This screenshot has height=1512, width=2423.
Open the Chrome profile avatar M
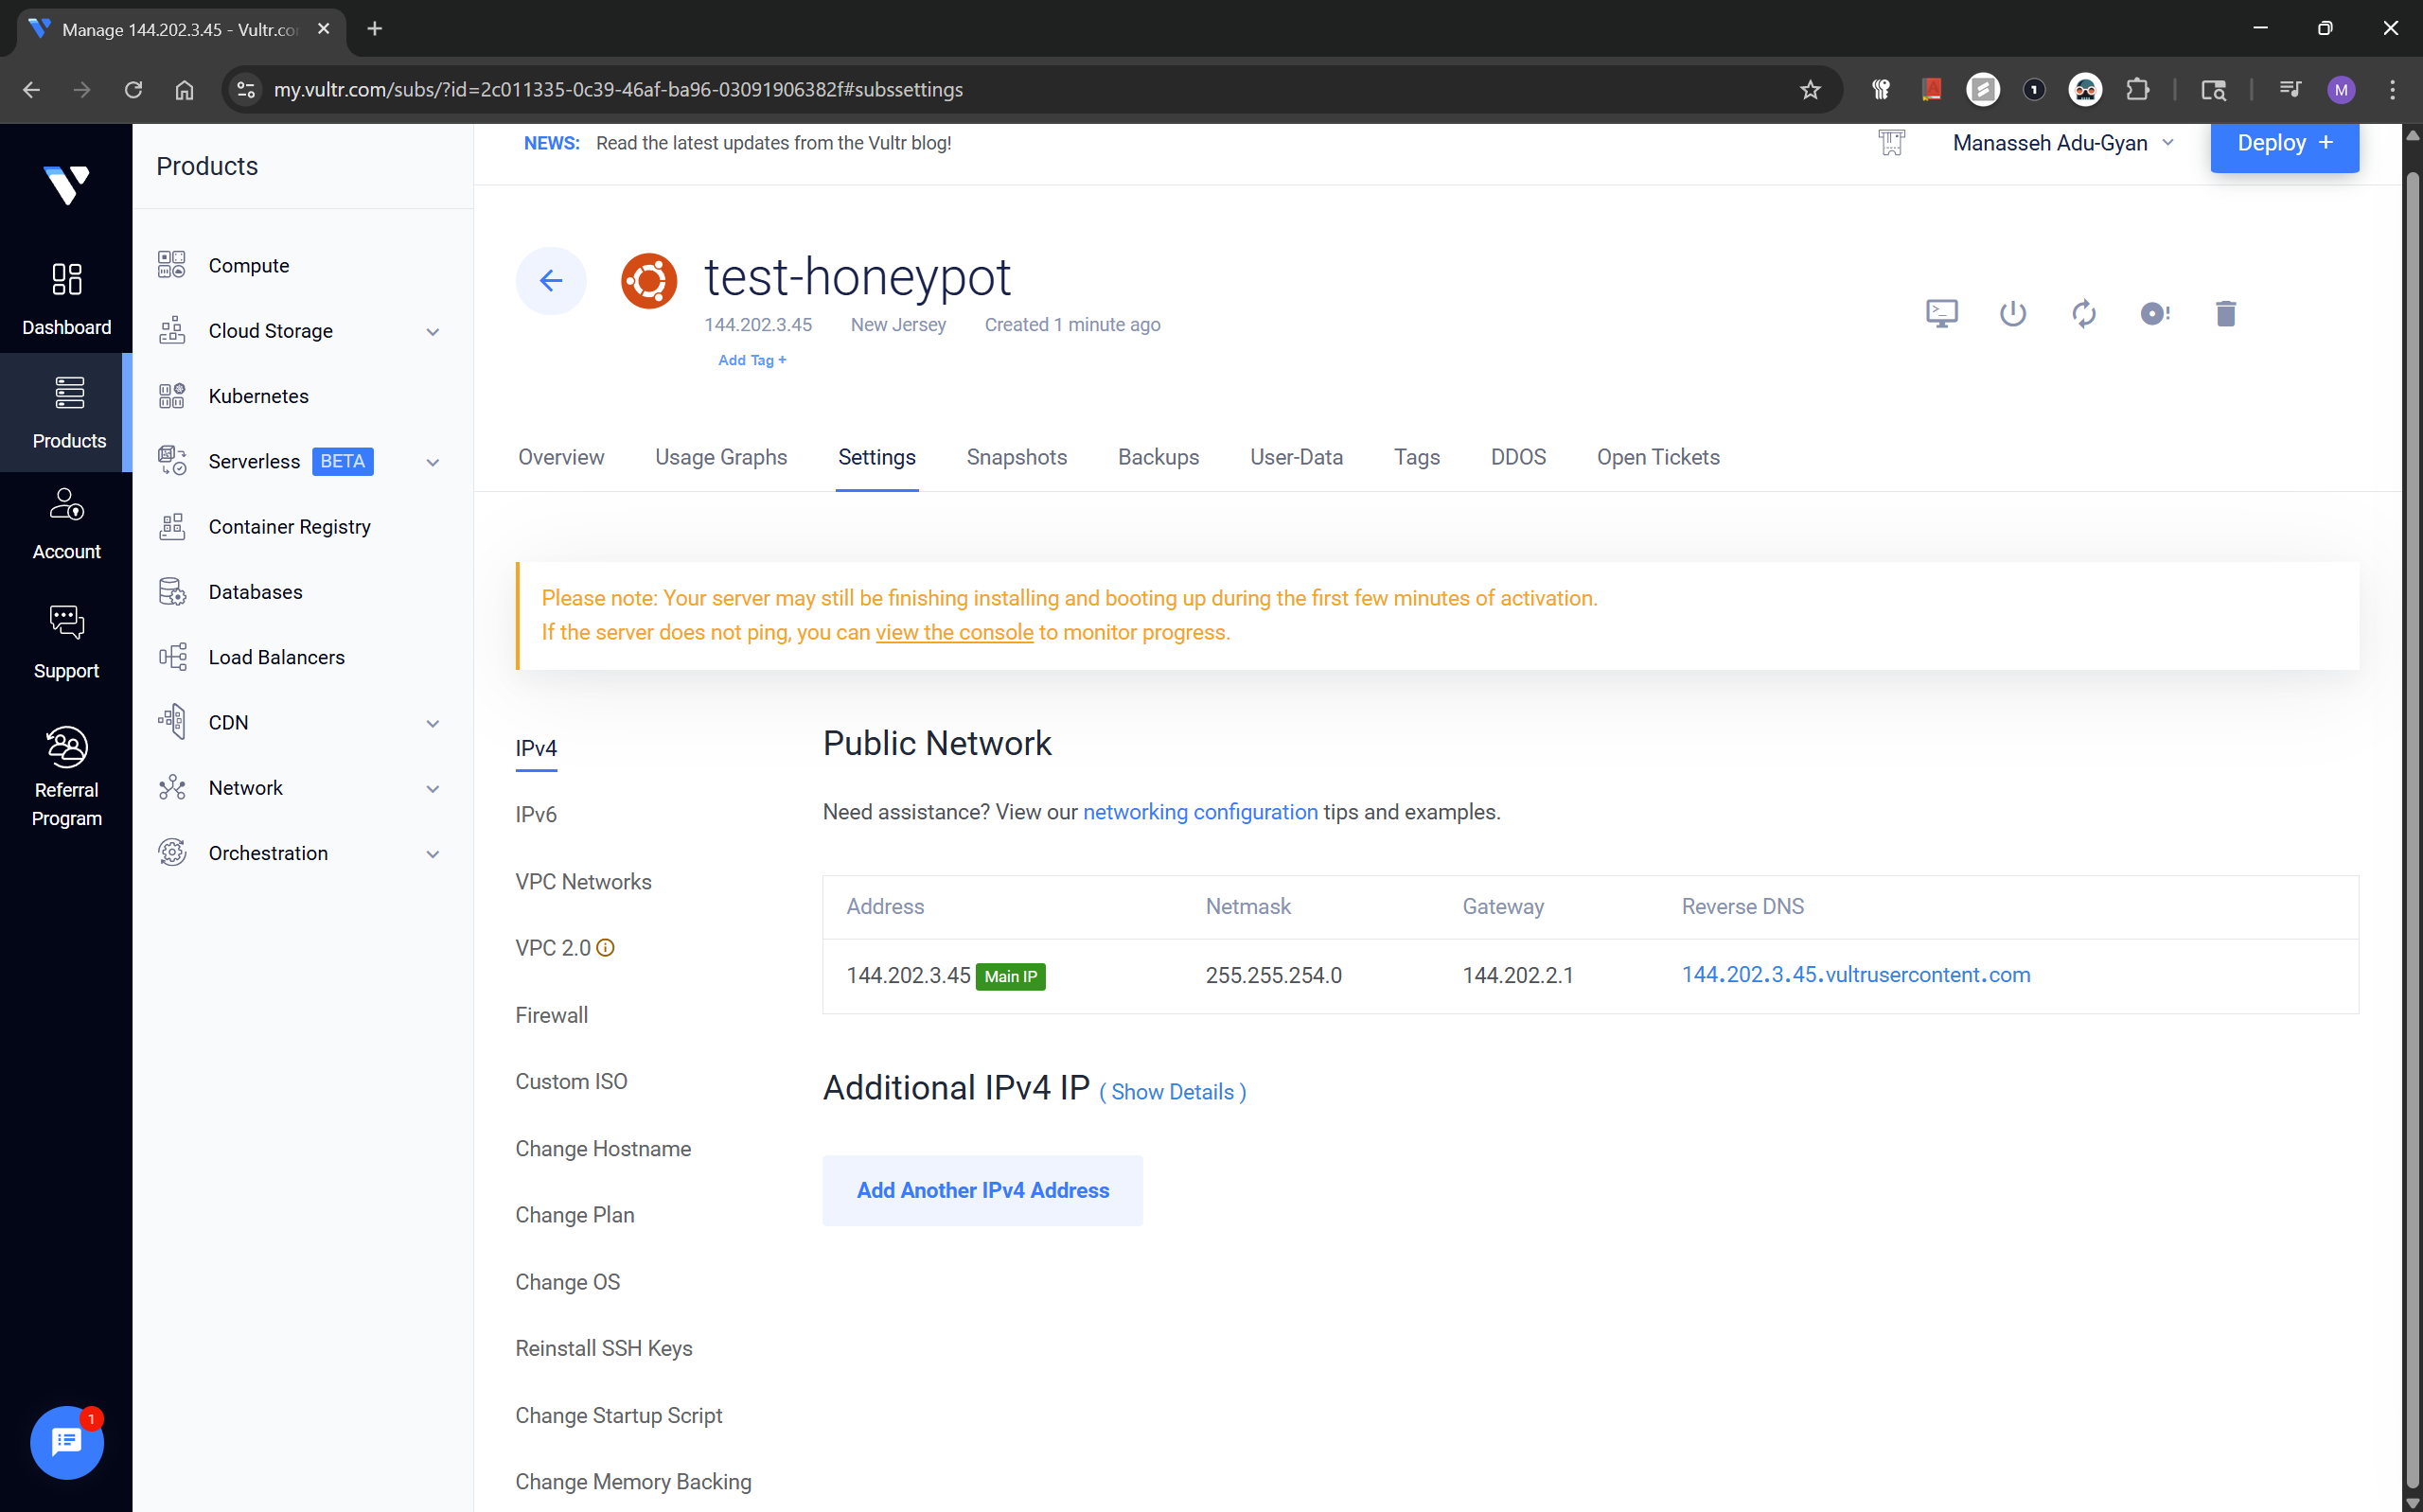point(2340,90)
